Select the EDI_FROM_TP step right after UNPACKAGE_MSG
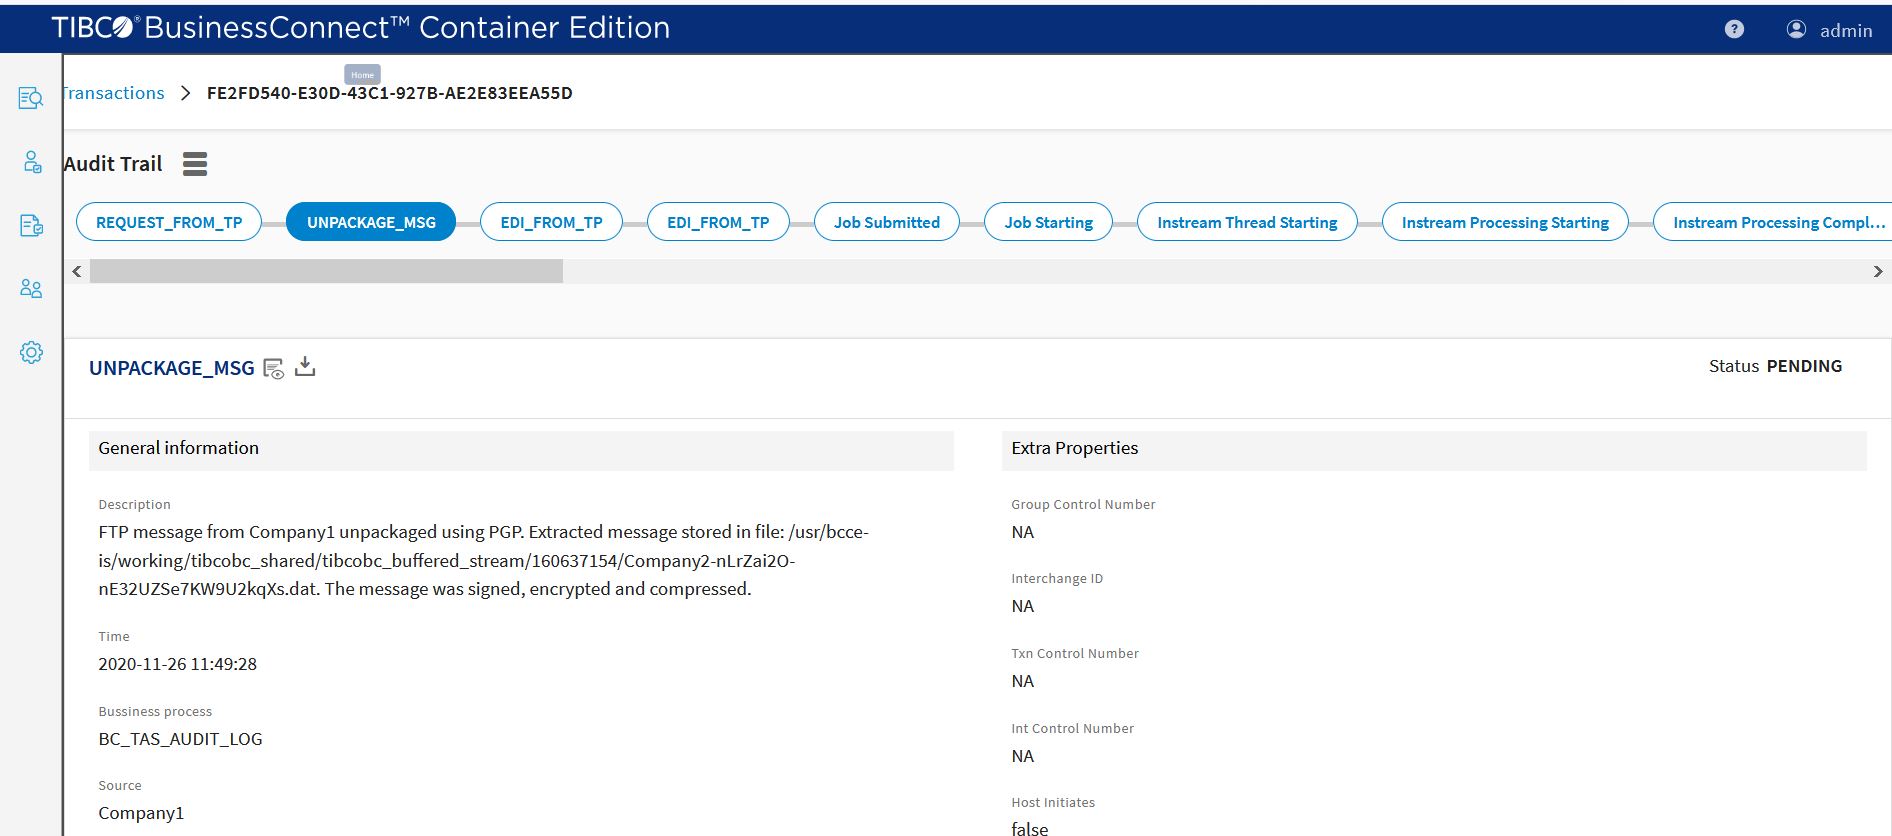 click(551, 222)
